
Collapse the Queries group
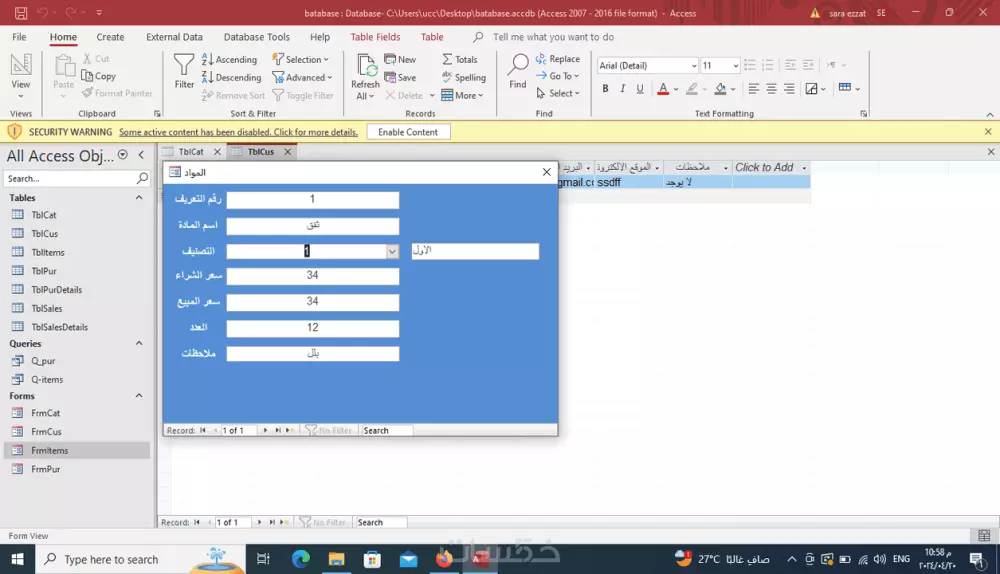pos(138,343)
